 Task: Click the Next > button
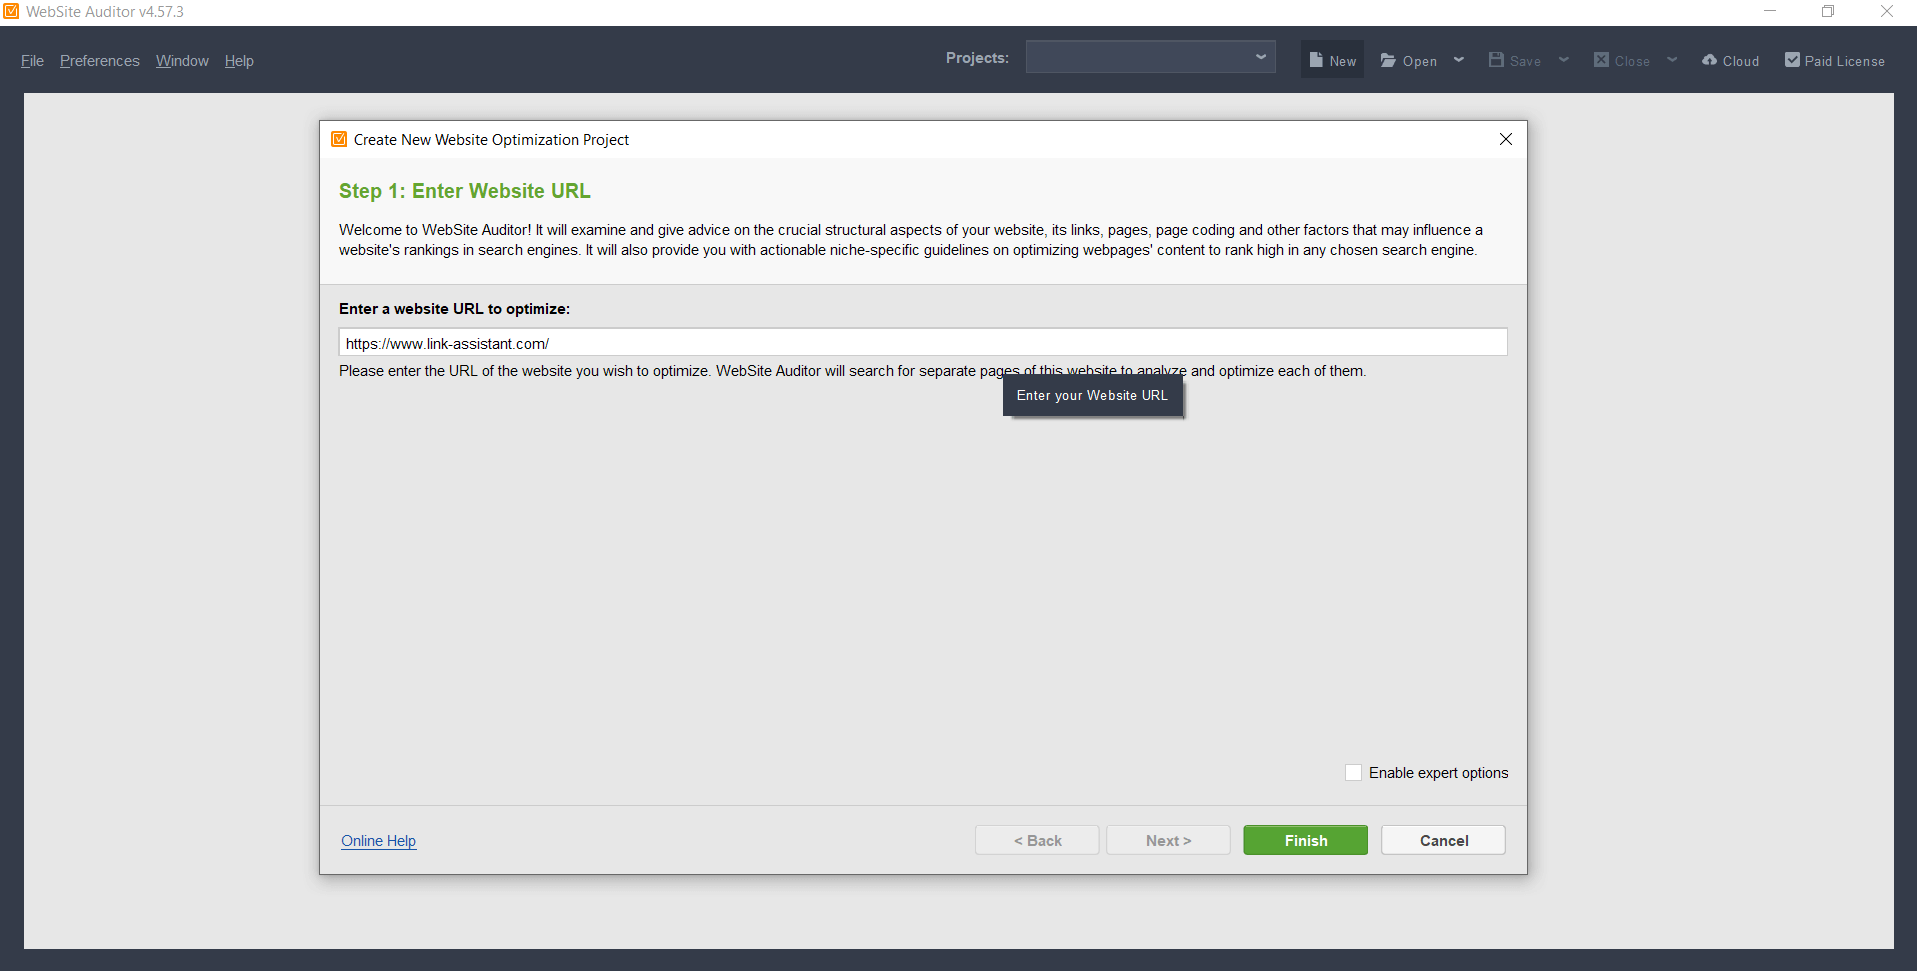tap(1168, 840)
